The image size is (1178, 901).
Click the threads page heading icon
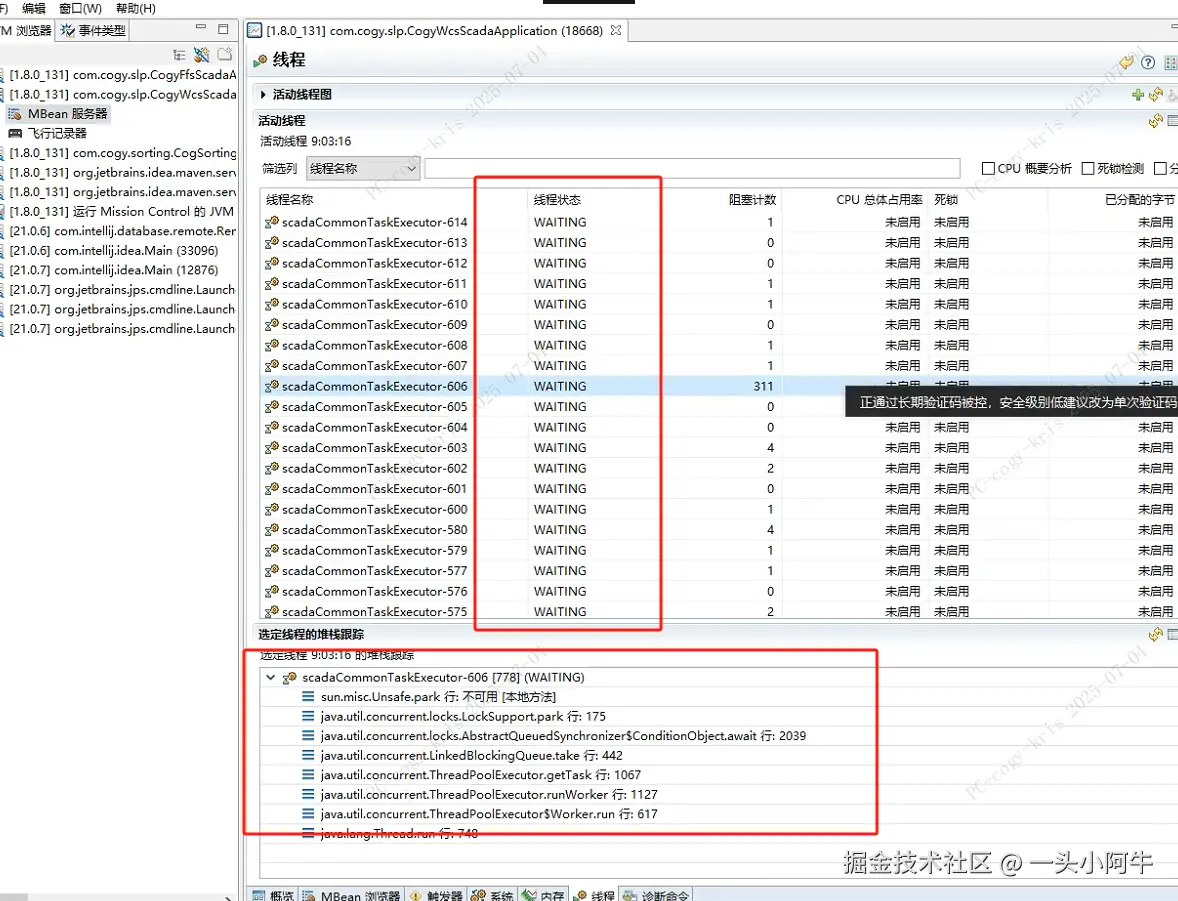tap(261, 60)
